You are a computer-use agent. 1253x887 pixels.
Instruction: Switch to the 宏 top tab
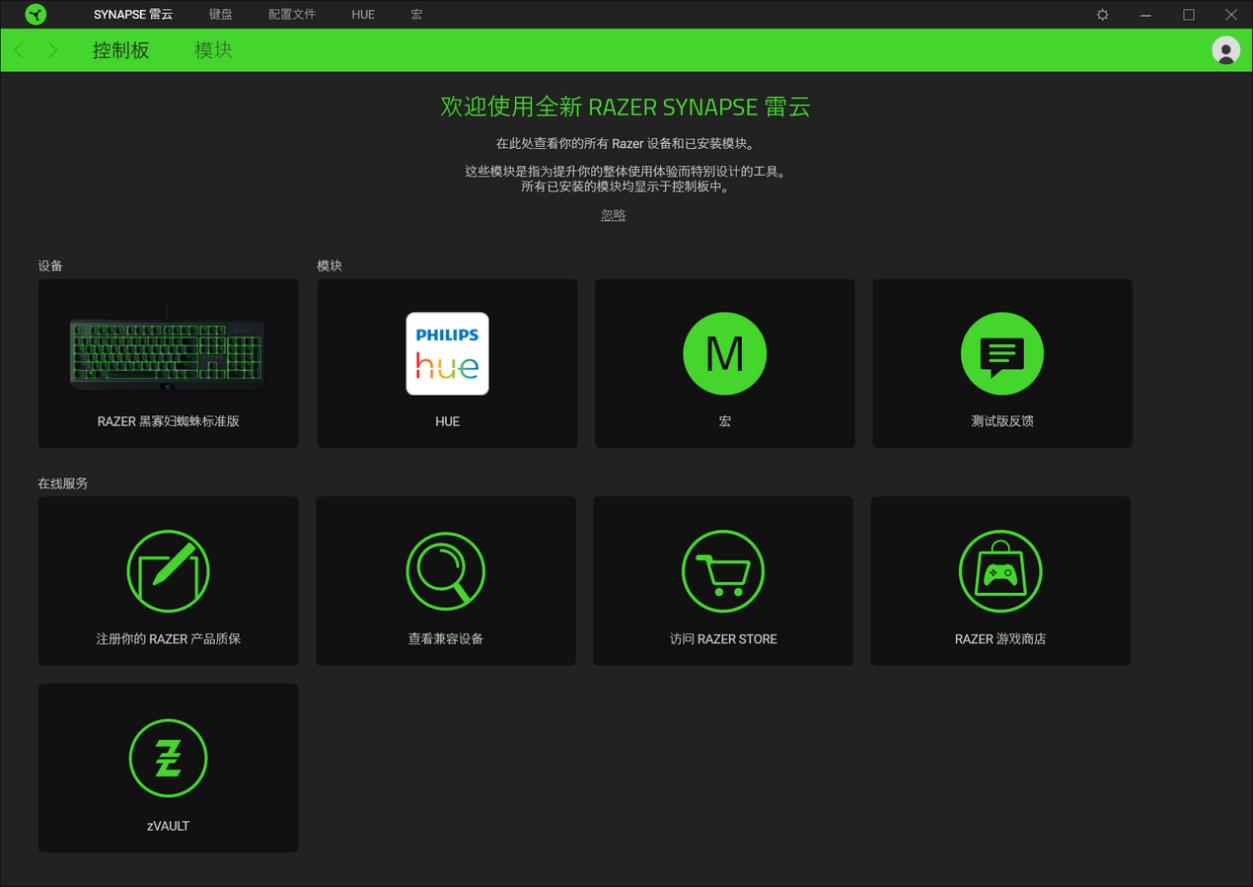pos(416,15)
